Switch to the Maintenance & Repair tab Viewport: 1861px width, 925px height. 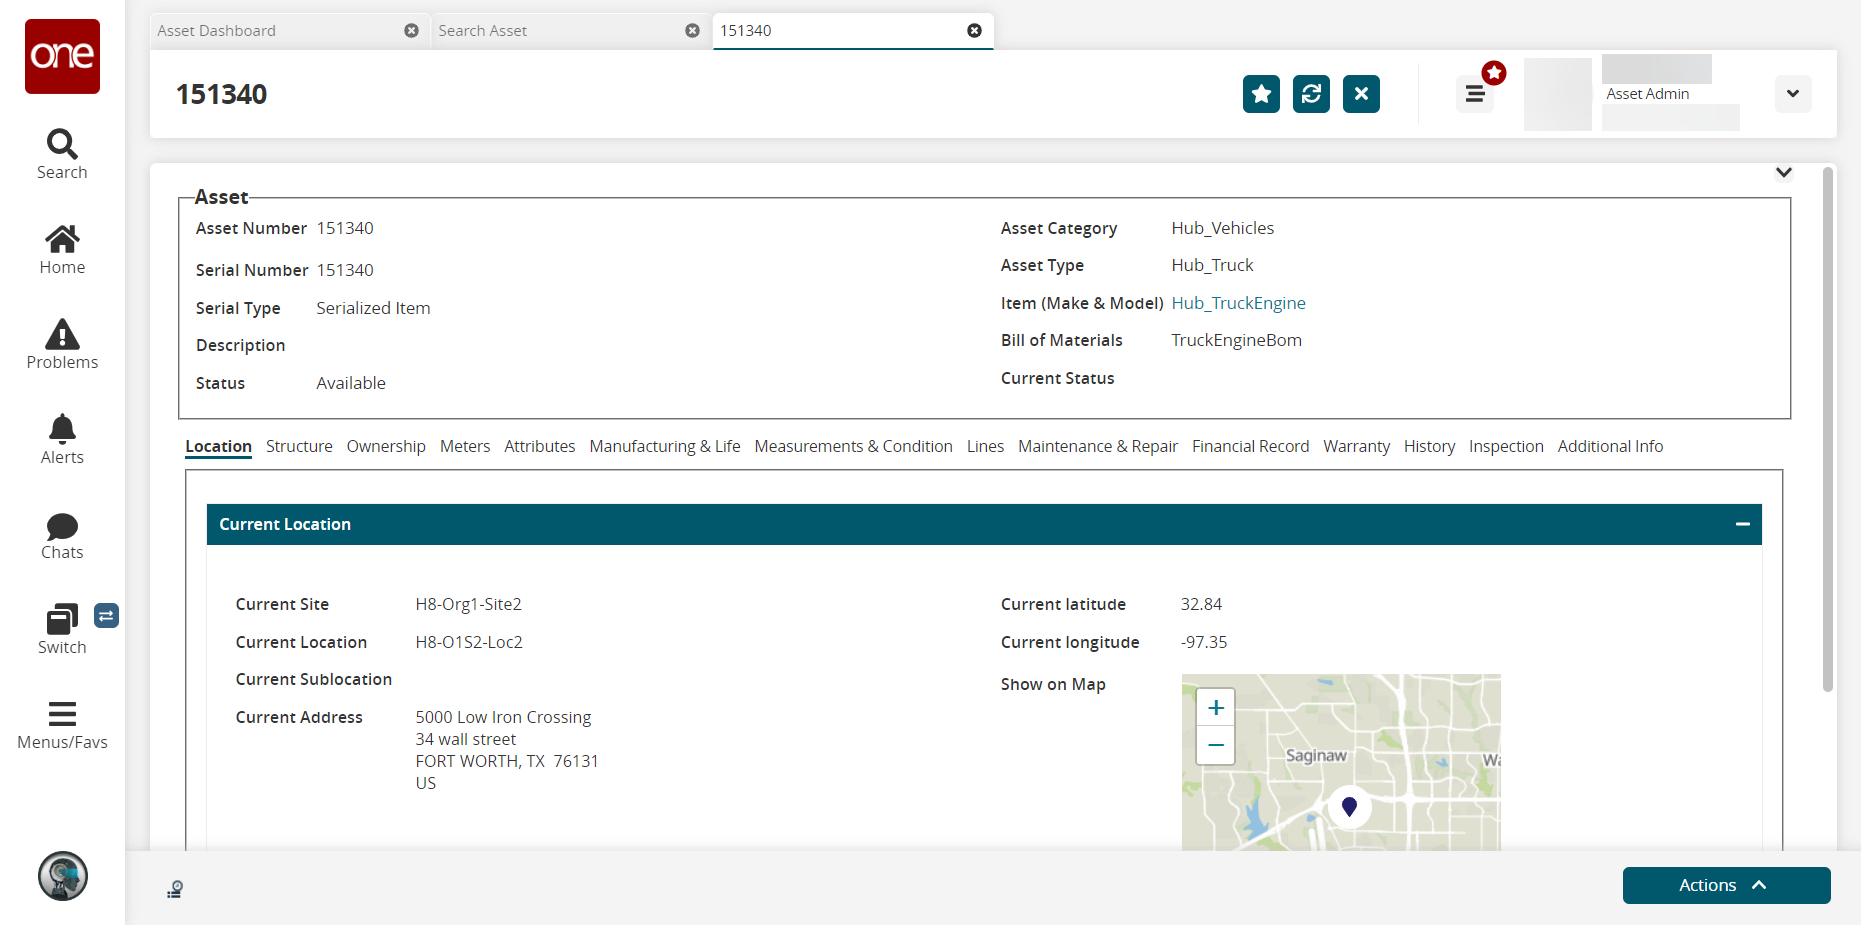click(x=1097, y=446)
